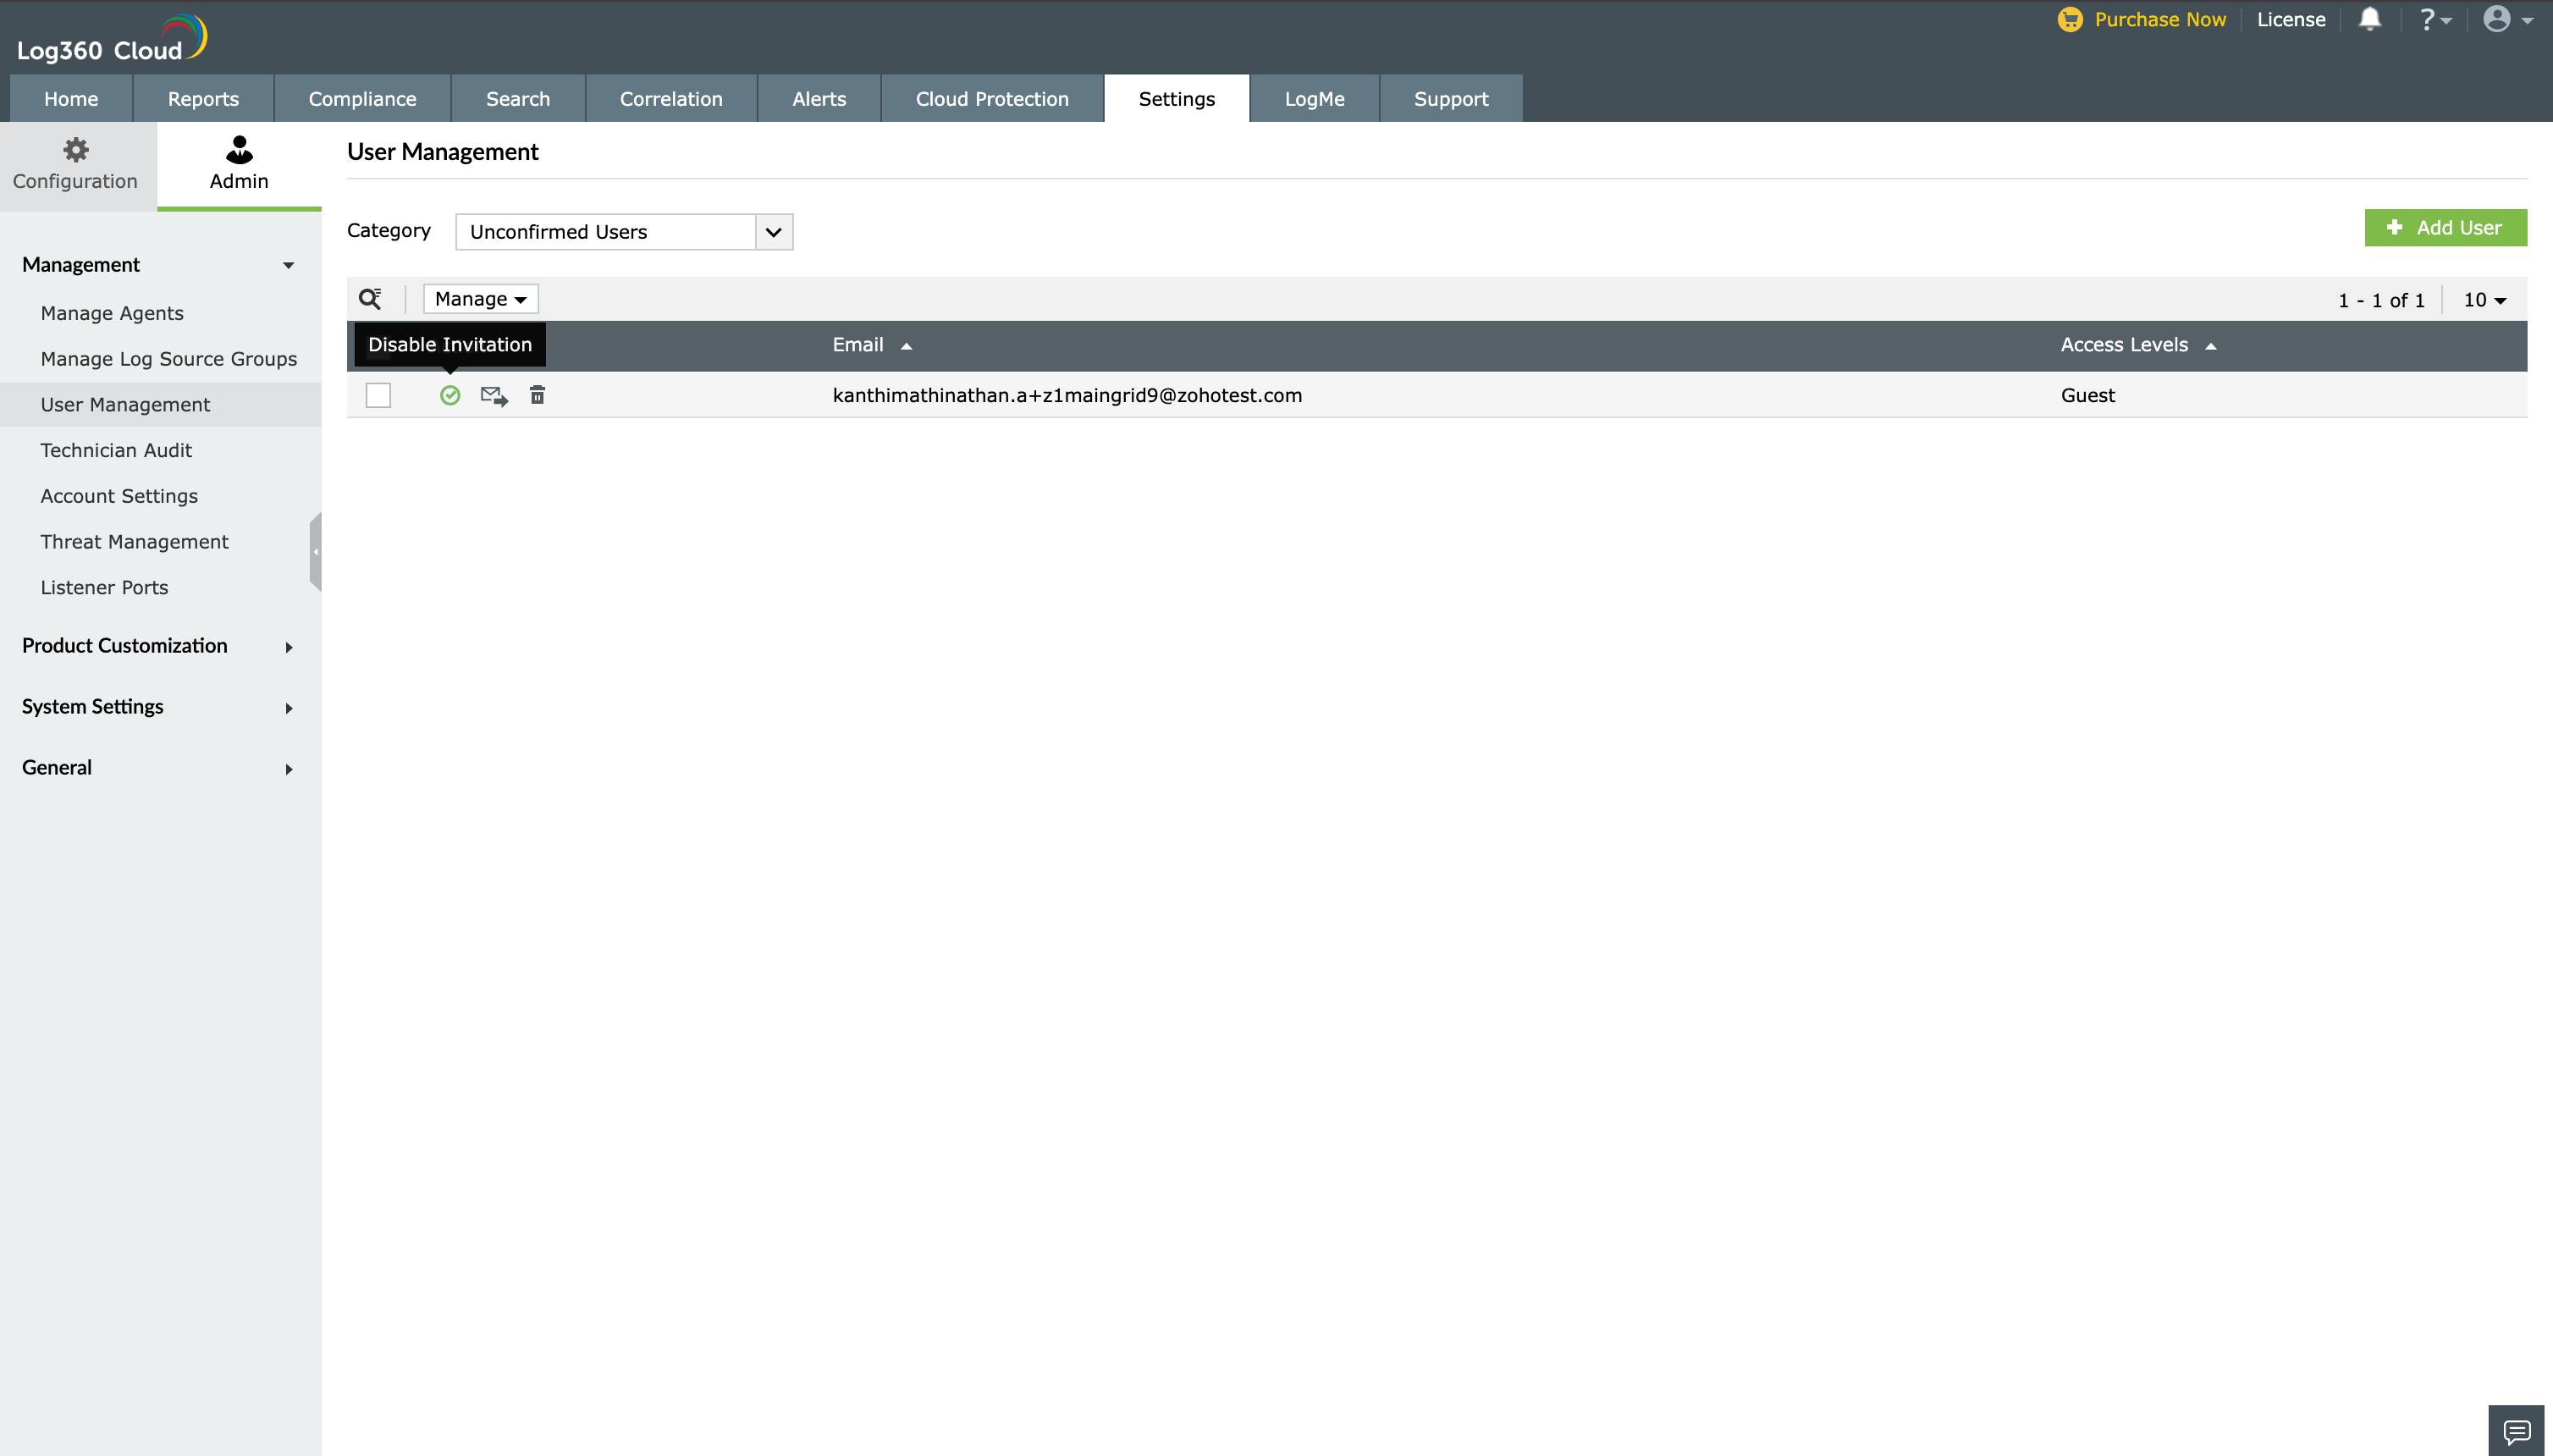Click the green Disable Invitation check icon
The image size is (2553, 1456).
450,395
